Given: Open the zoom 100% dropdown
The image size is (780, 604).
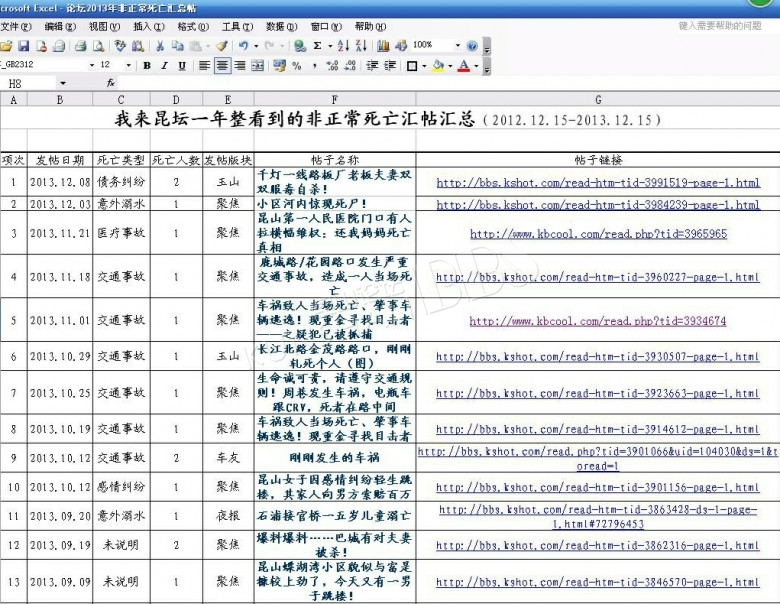Looking at the screenshot, I should pyautogui.click(x=458, y=45).
